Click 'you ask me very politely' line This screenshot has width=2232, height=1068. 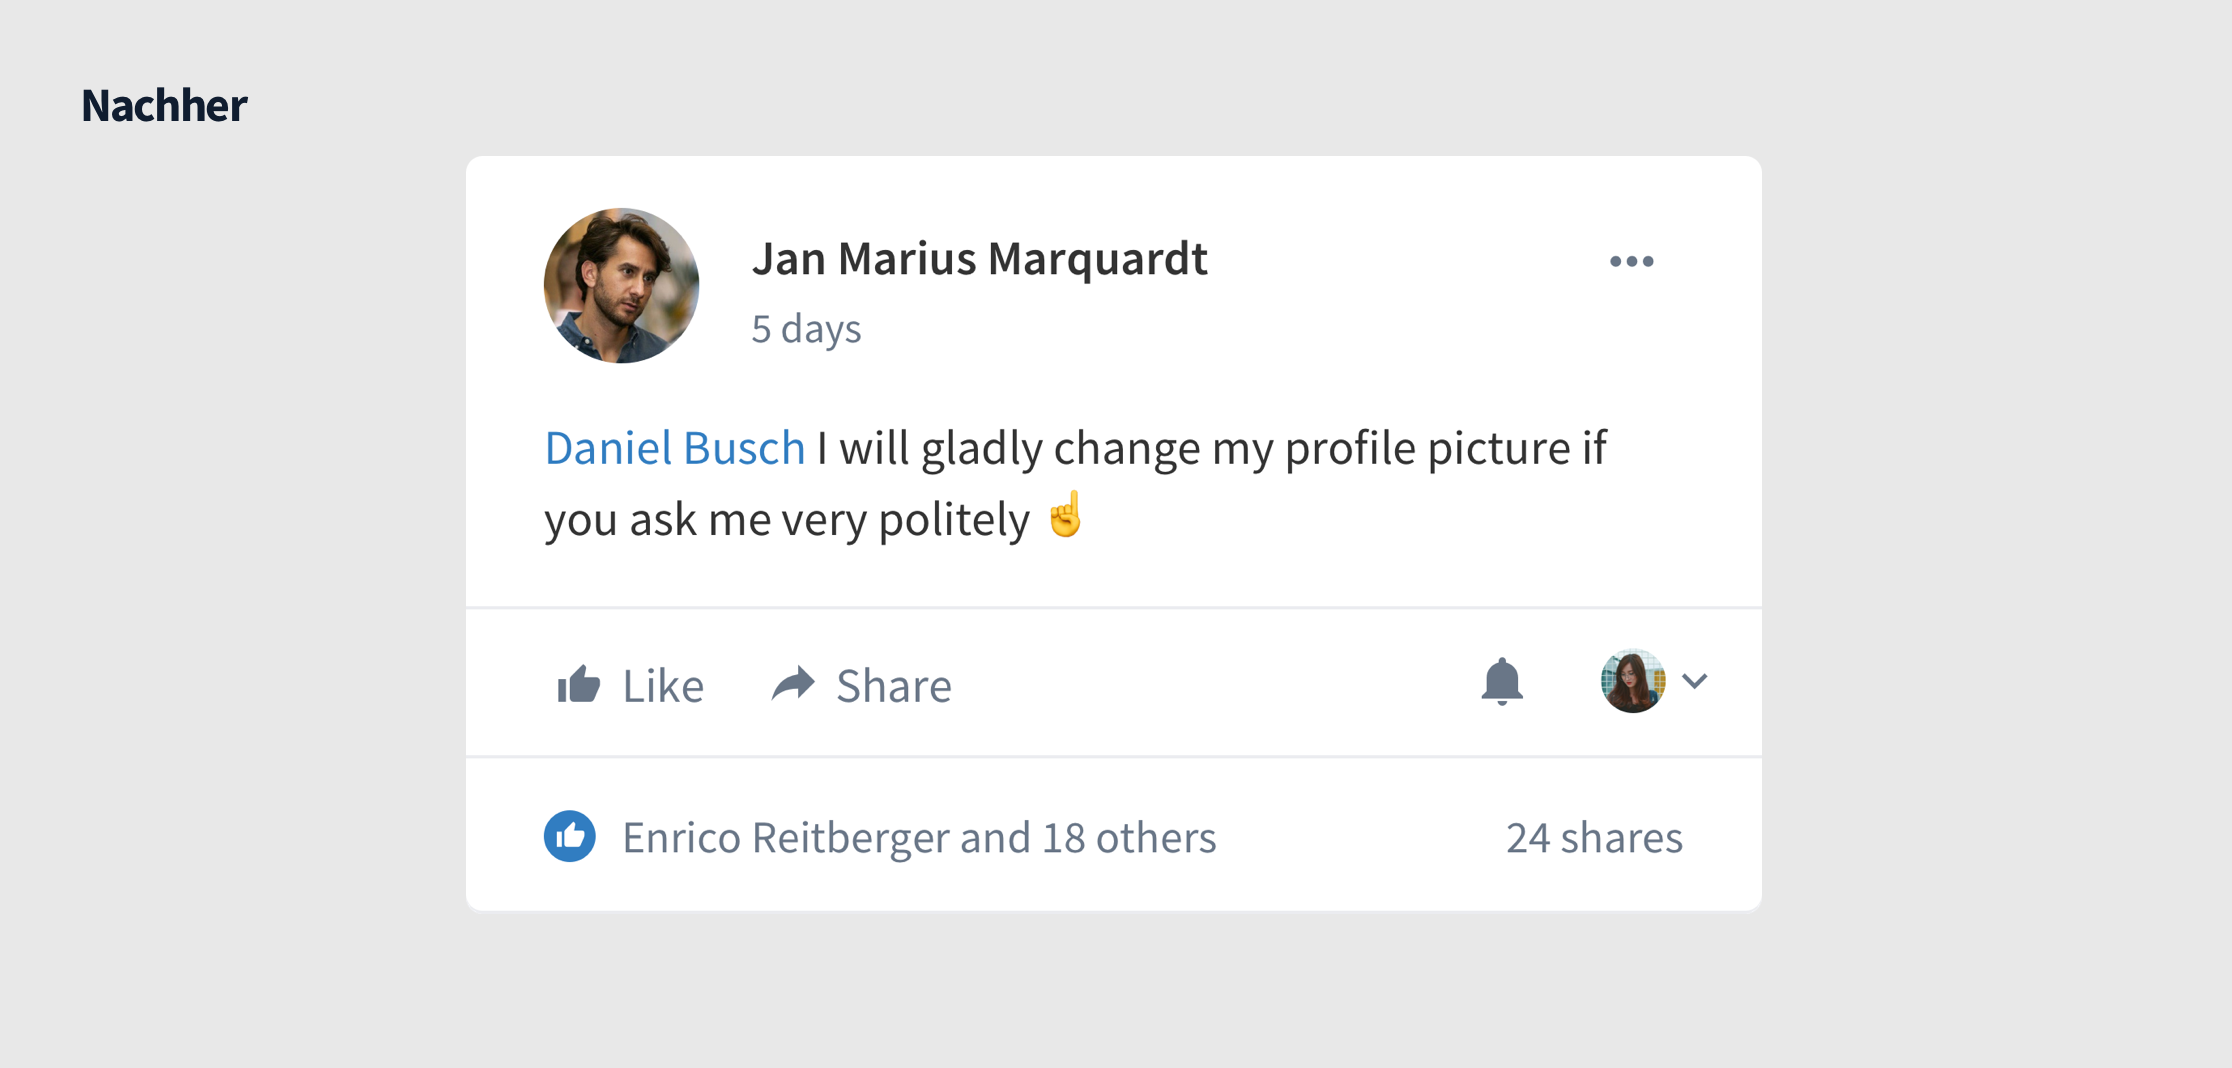click(787, 520)
